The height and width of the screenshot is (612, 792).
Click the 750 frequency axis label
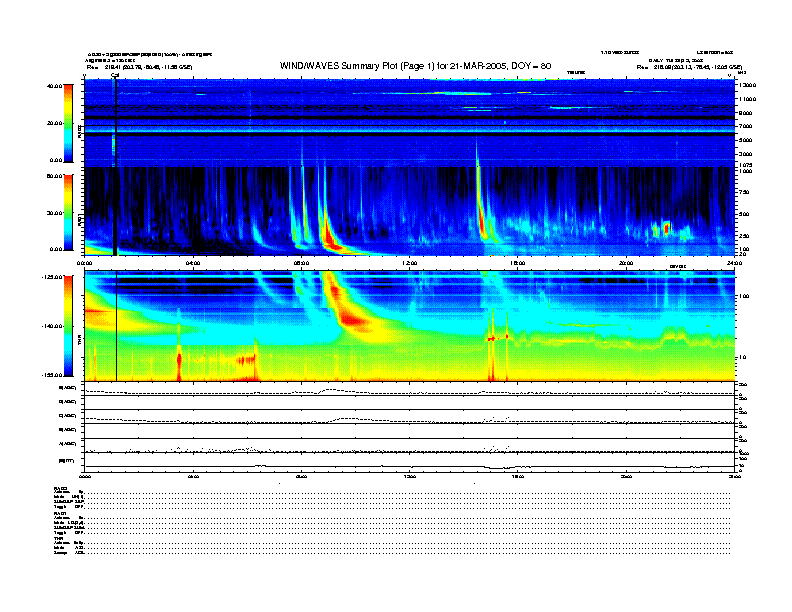pyautogui.click(x=744, y=192)
